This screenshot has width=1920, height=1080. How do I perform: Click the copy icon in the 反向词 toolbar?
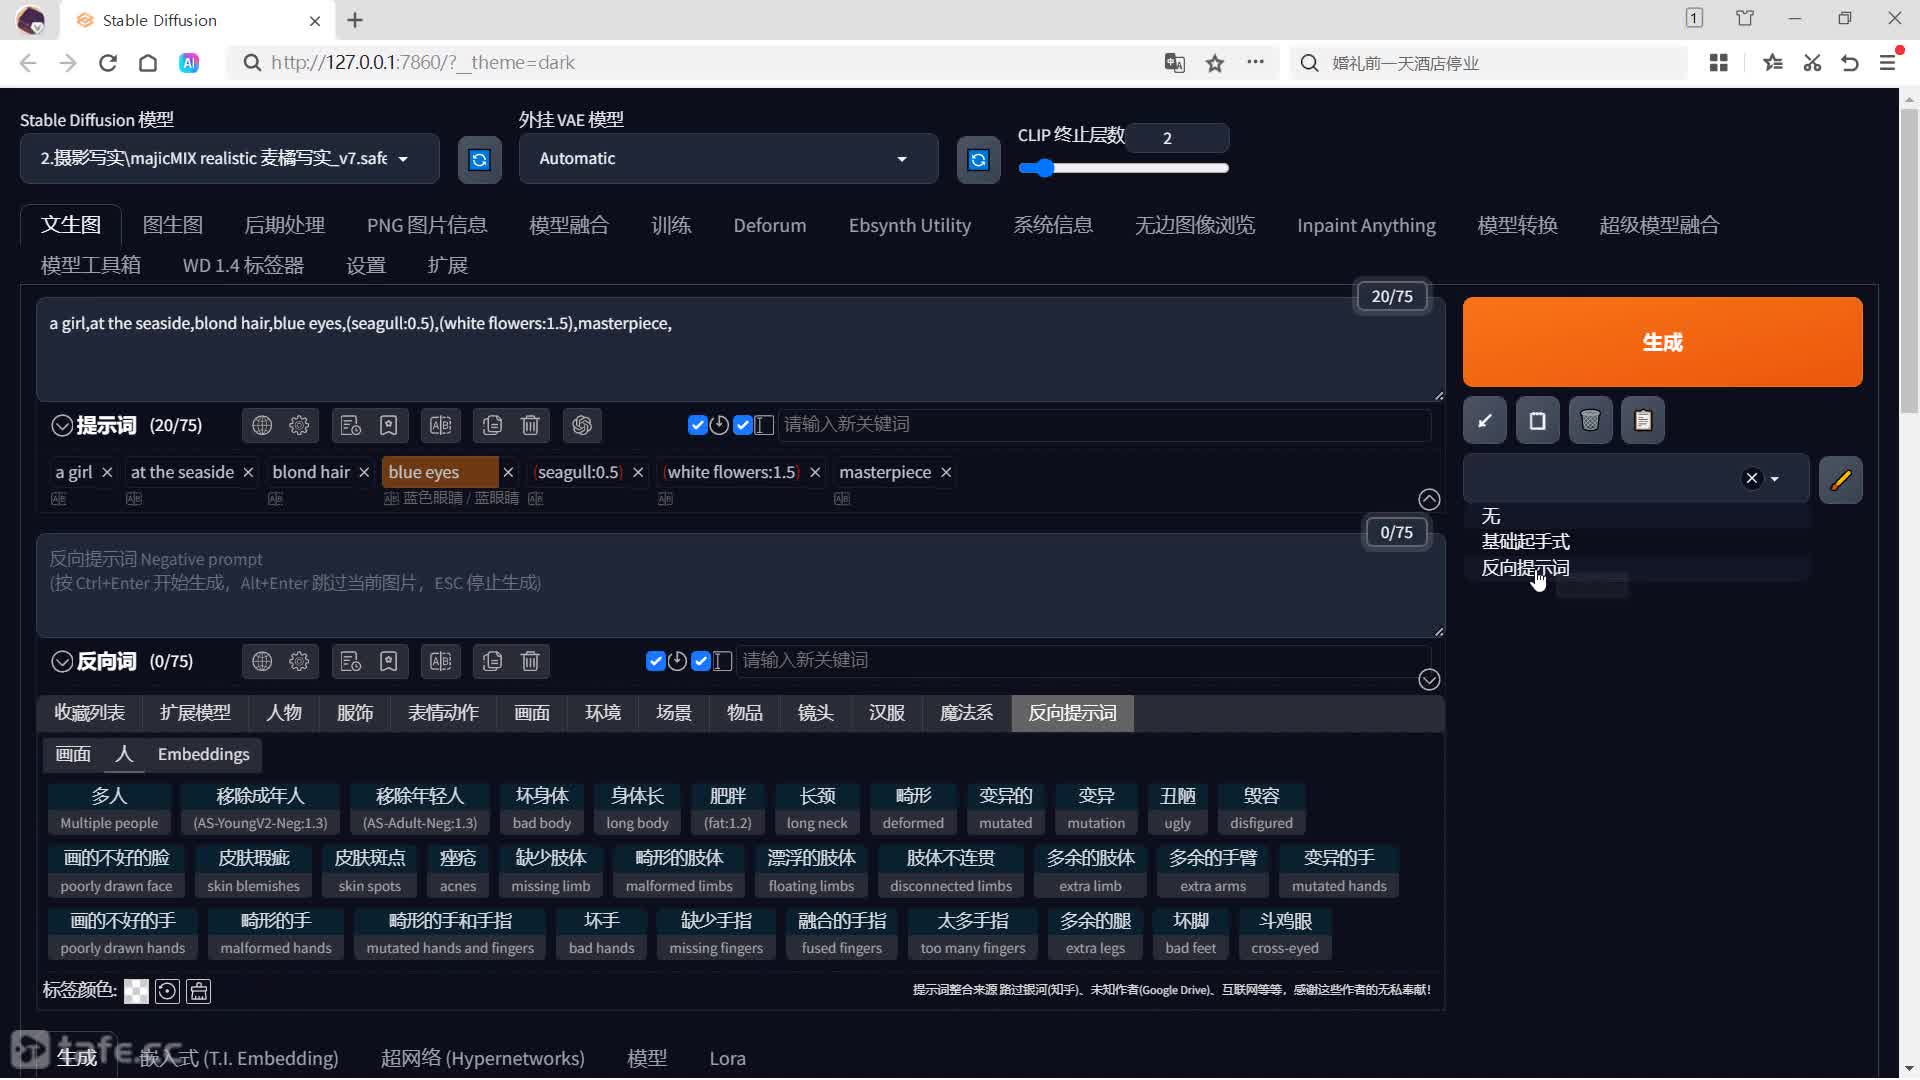[492, 661]
